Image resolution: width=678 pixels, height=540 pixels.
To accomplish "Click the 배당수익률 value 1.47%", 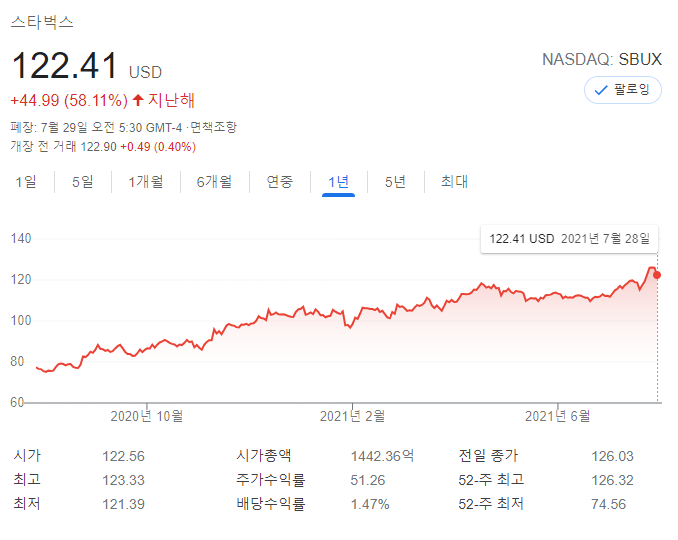I will 370,504.
